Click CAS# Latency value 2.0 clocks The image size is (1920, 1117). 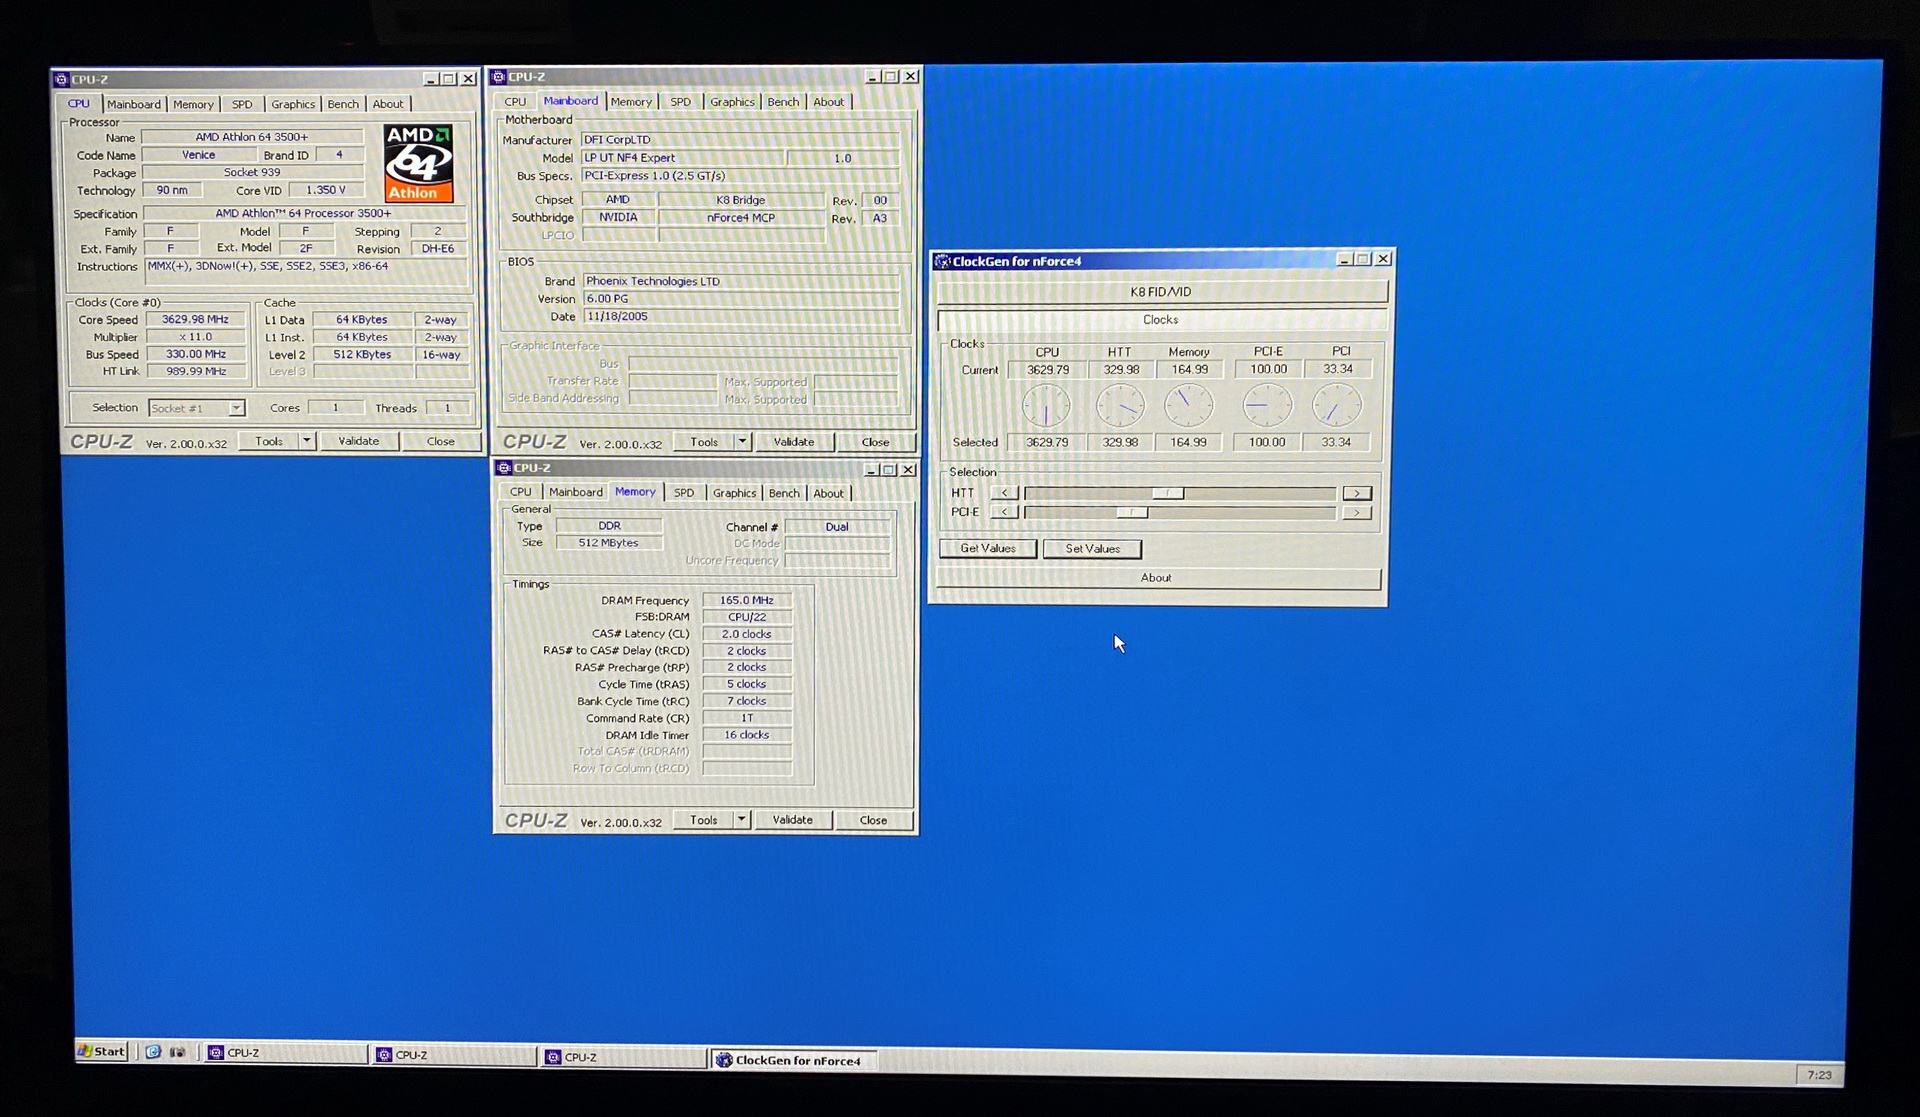pyautogui.click(x=747, y=634)
